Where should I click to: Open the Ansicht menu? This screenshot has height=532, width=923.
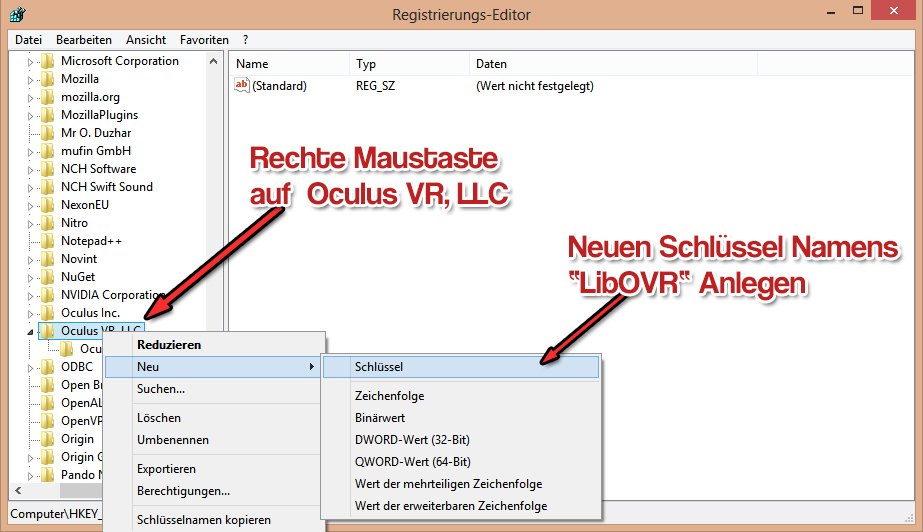pos(146,40)
